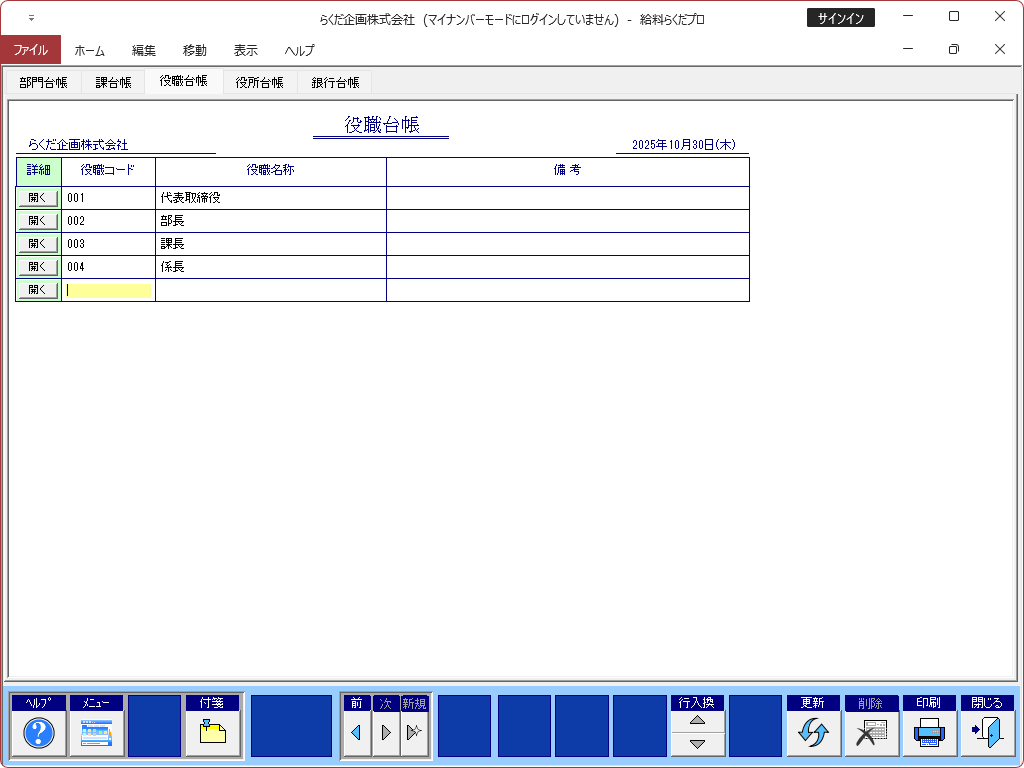This screenshot has height=768, width=1024.
Task: Open details for 代表取締役 row
Action: tap(38, 198)
